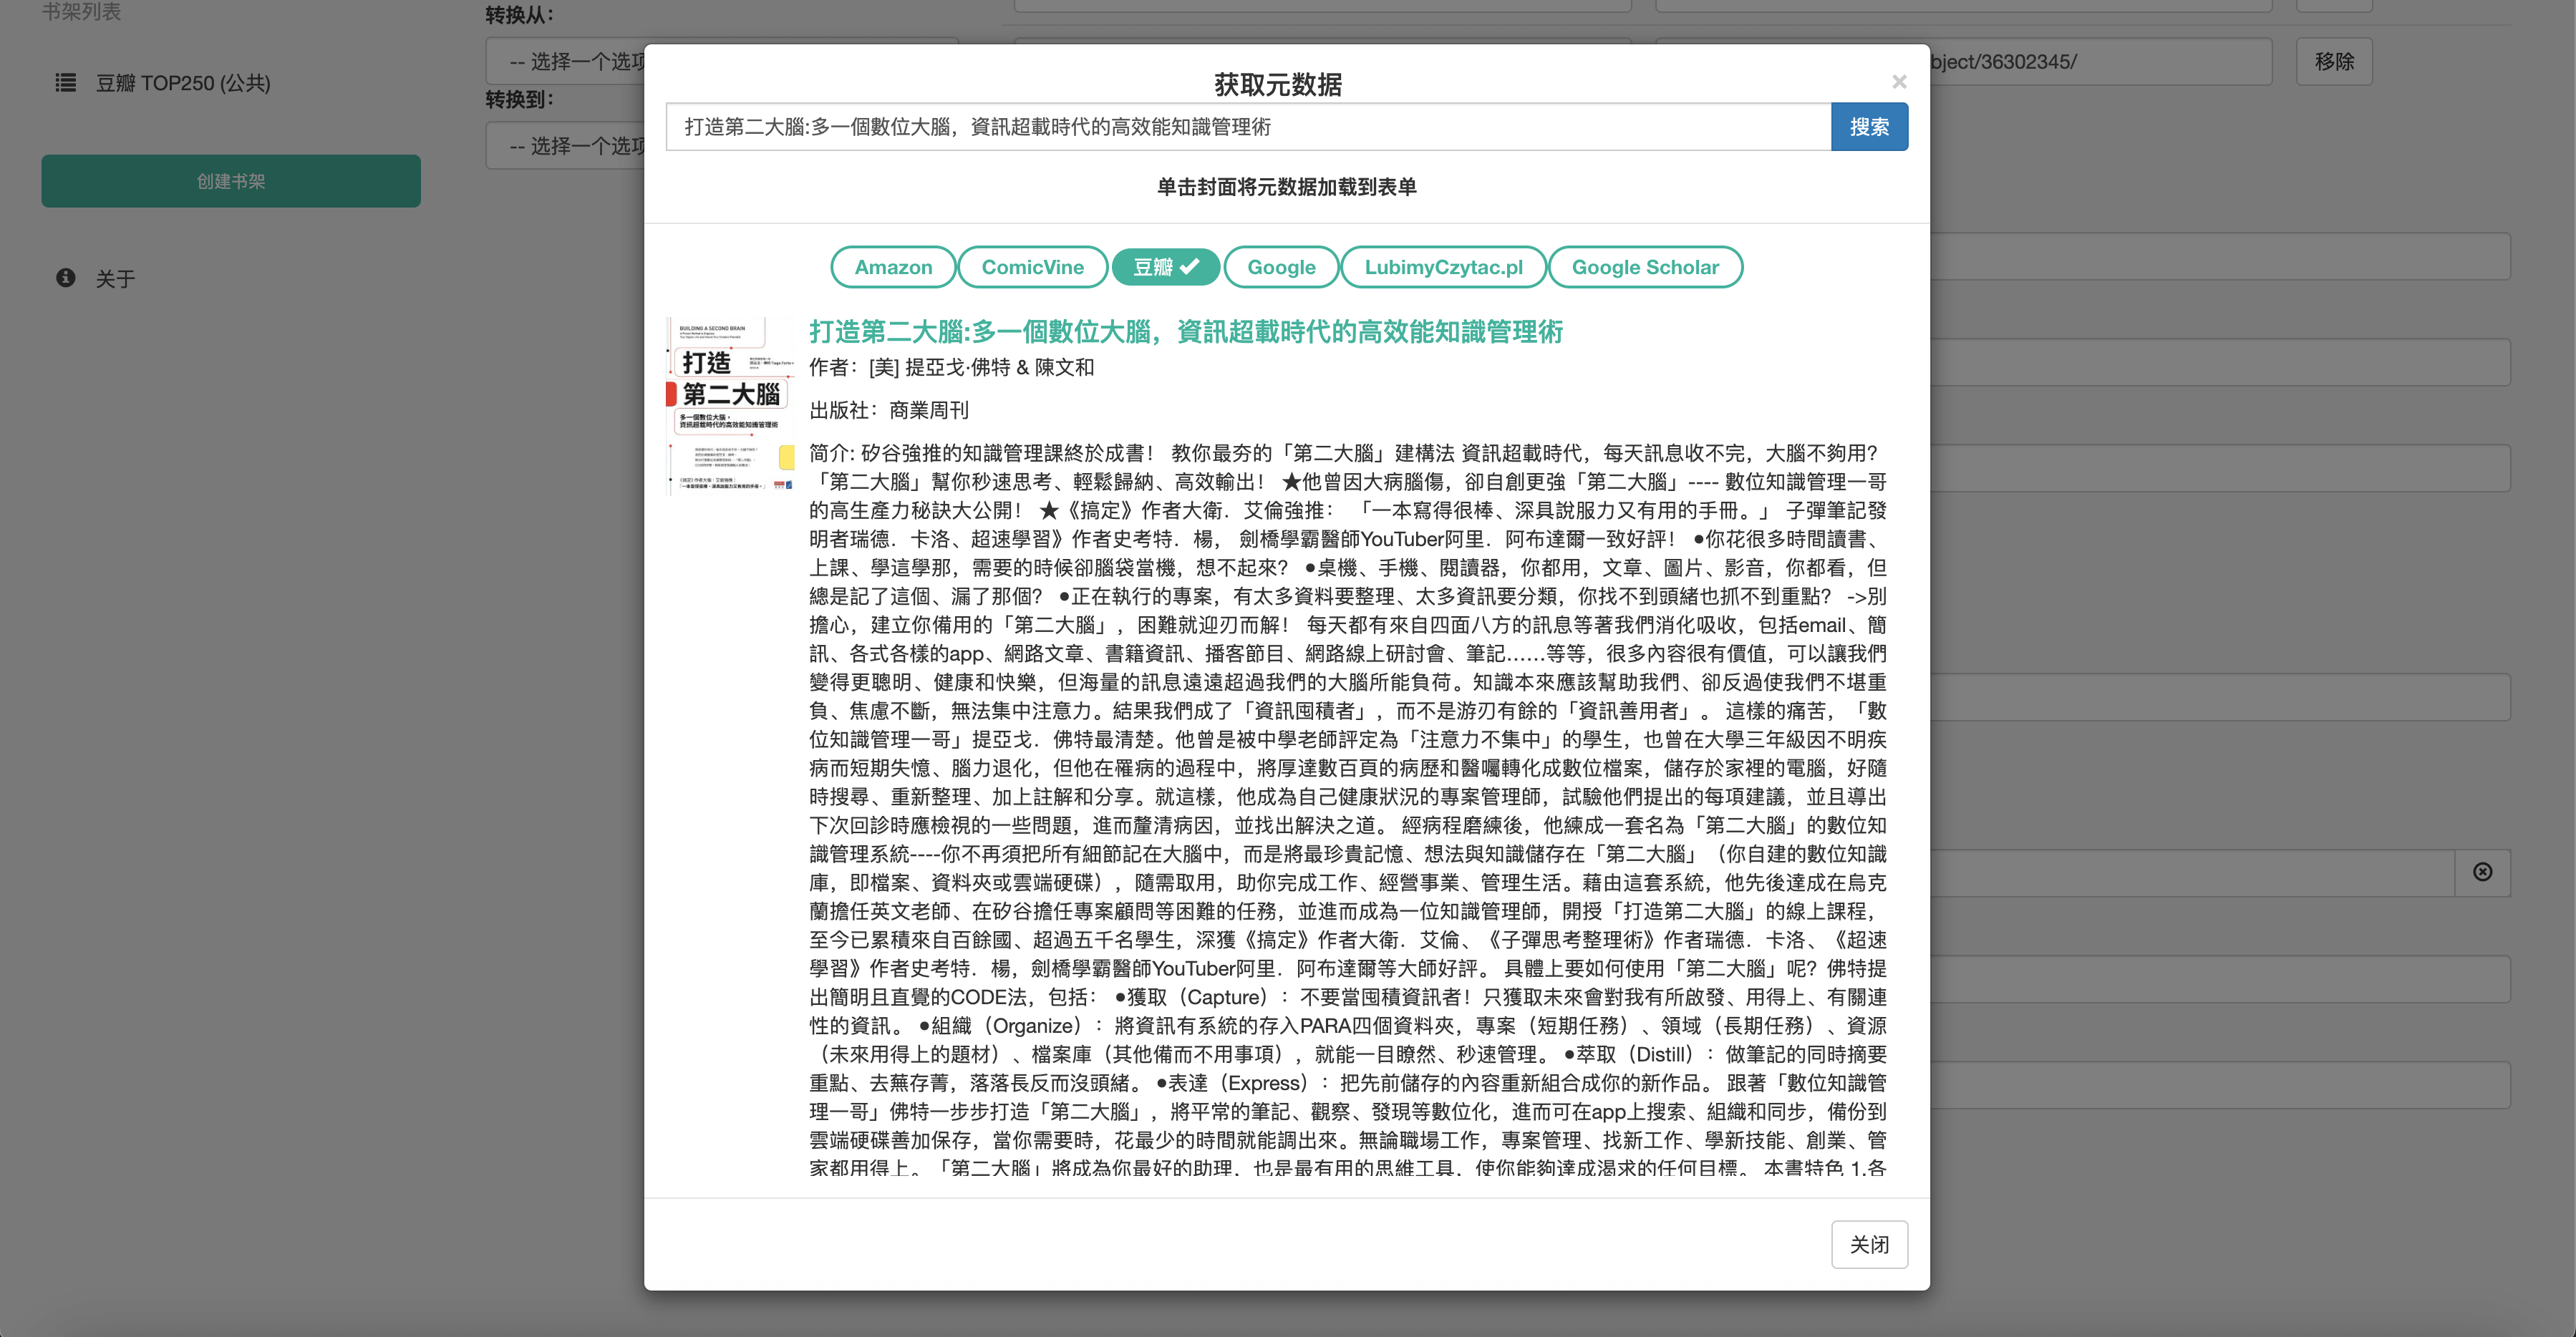This screenshot has height=1337, width=2576.
Task: Click the 单击封面将元数据加载到表单 hint text
Action: point(1286,187)
